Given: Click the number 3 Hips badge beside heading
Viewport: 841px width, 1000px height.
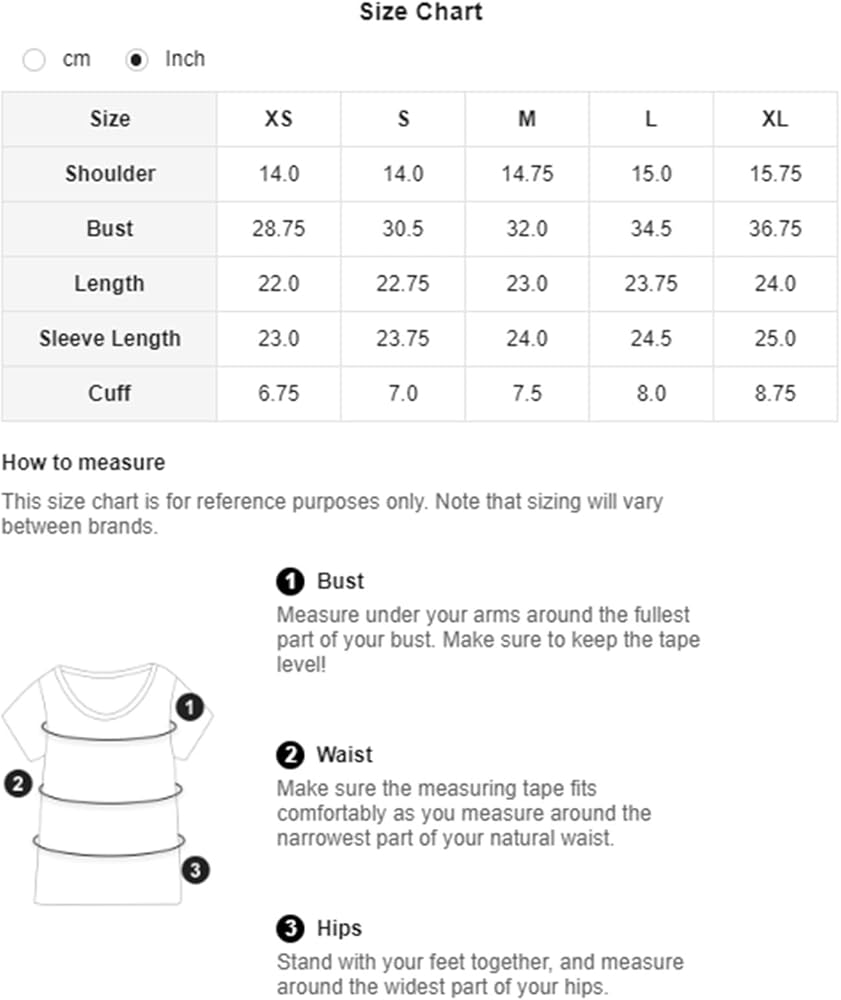Looking at the screenshot, I should click(289, 929).
